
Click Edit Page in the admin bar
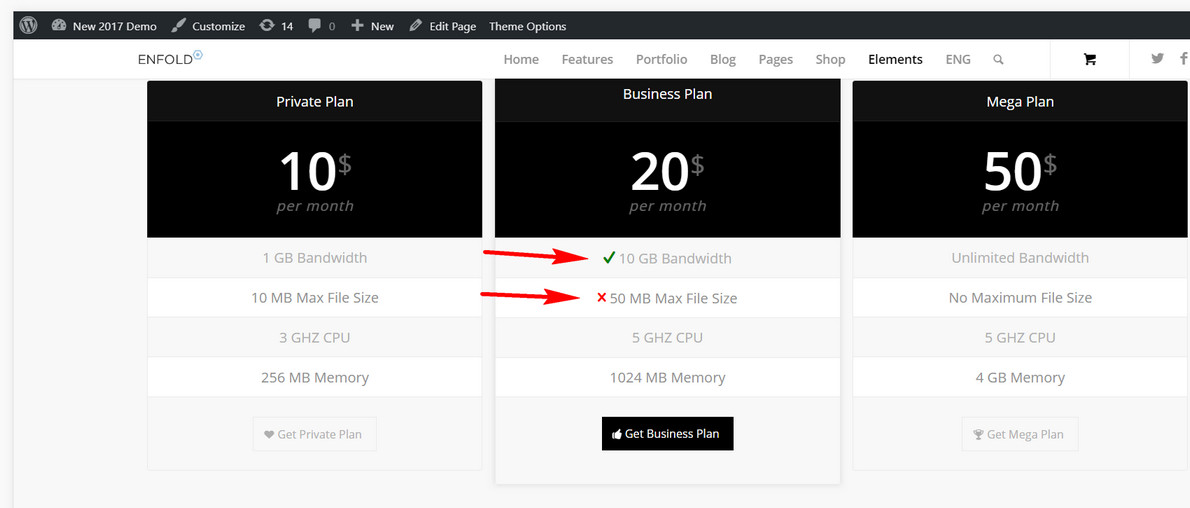442,26
